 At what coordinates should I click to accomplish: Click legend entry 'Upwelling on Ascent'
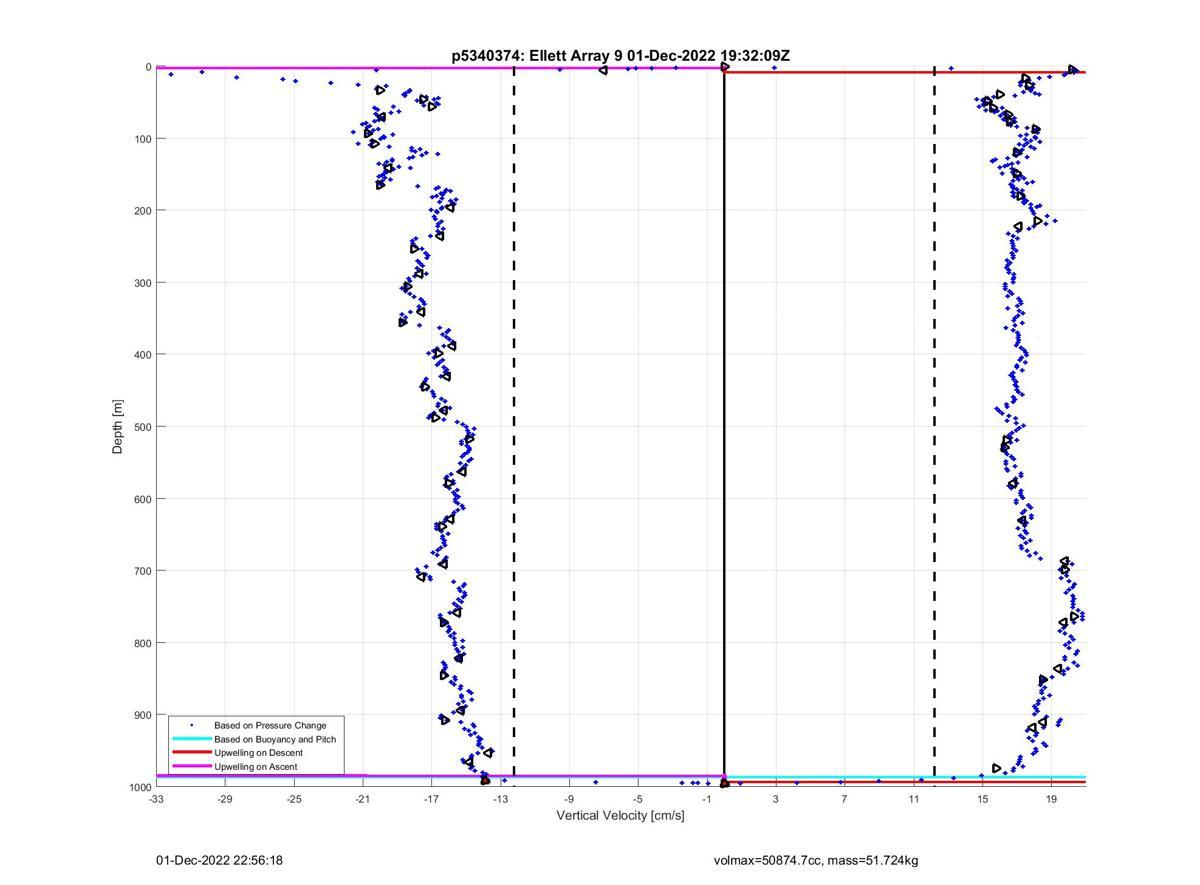[x=255, y=767]
